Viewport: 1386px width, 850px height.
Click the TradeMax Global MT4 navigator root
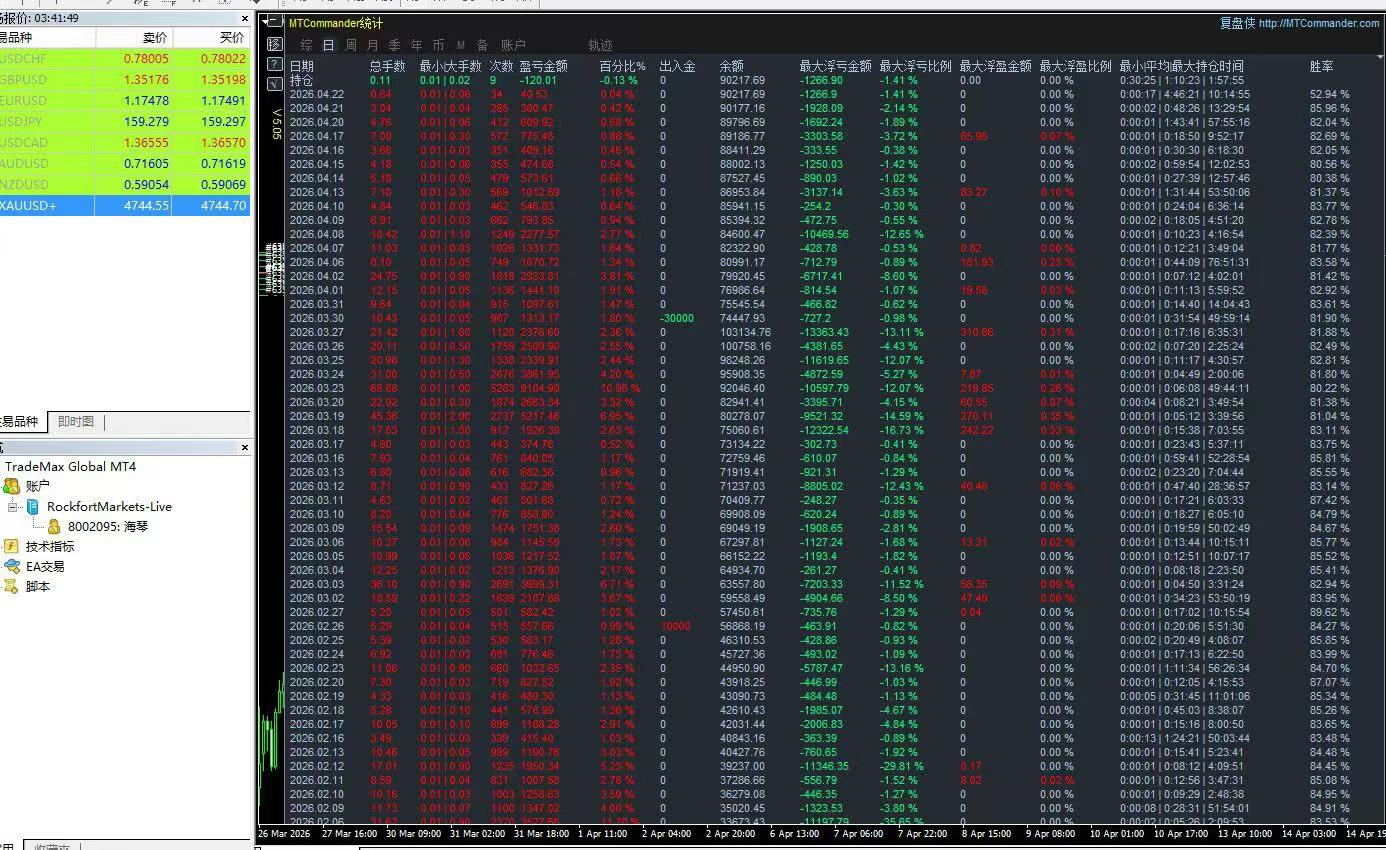pos(70,466)
